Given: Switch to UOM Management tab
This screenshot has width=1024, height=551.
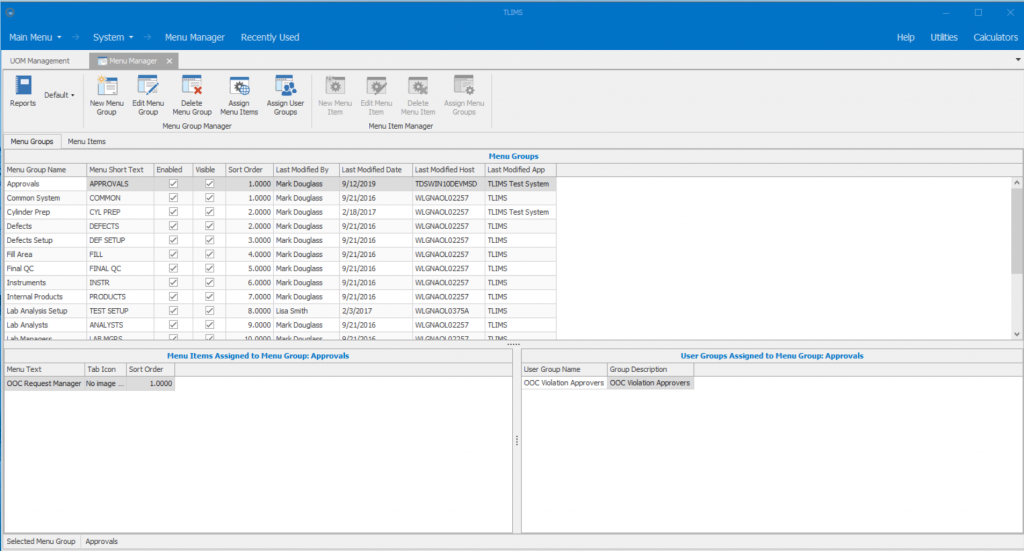Looking at the screenshot, I should coord(40,61).
